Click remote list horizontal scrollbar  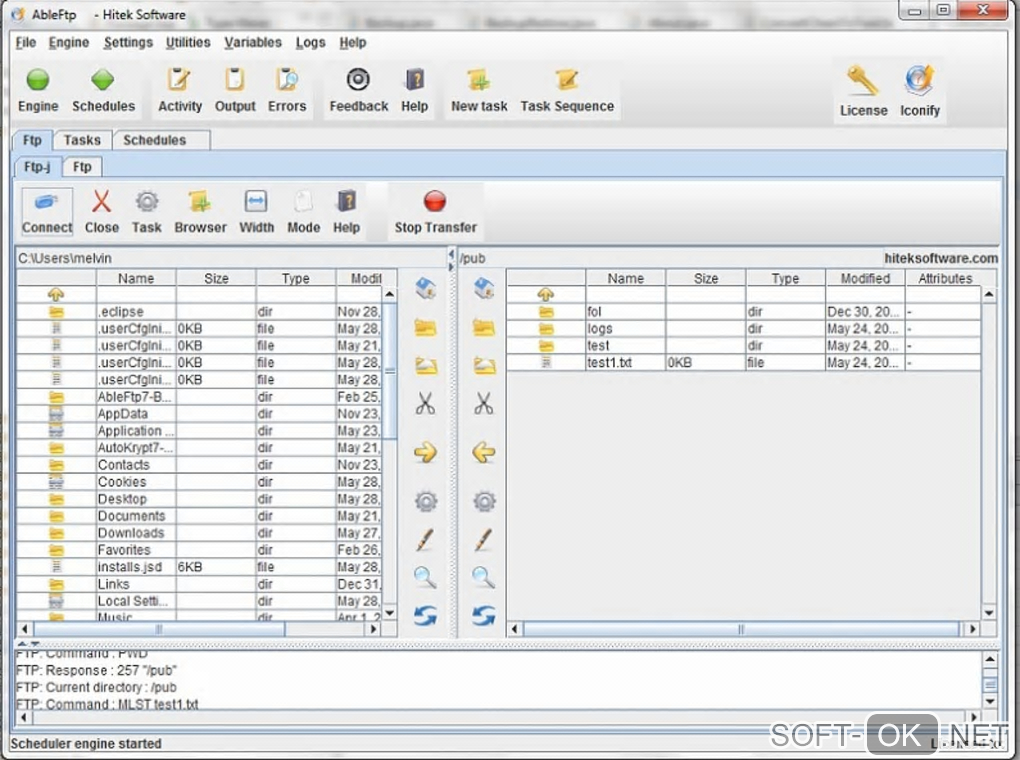coord(742,629)
